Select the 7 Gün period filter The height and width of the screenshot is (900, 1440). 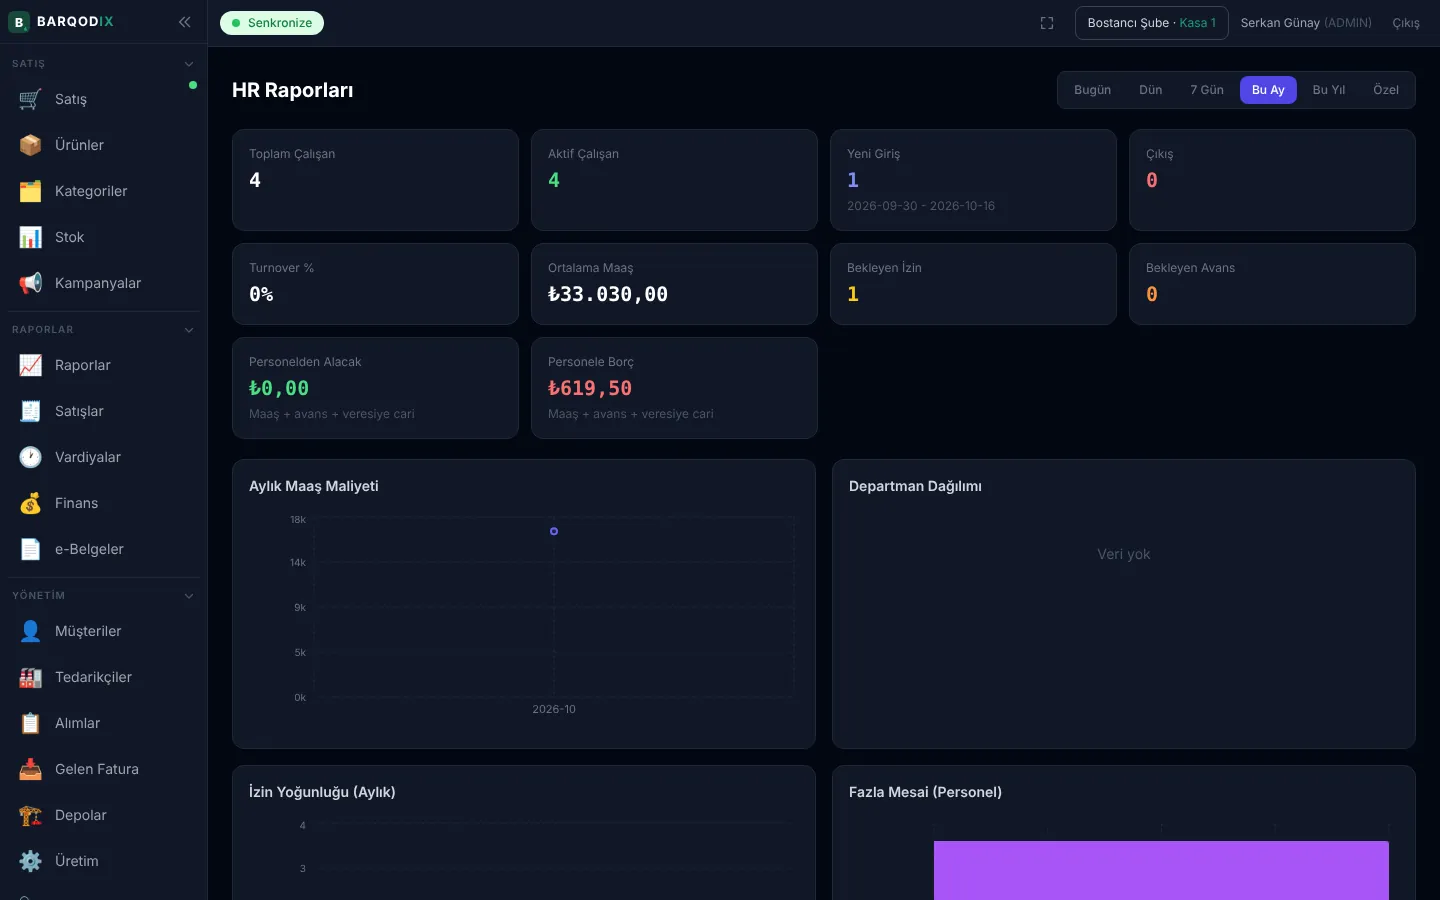(1207, 90)
